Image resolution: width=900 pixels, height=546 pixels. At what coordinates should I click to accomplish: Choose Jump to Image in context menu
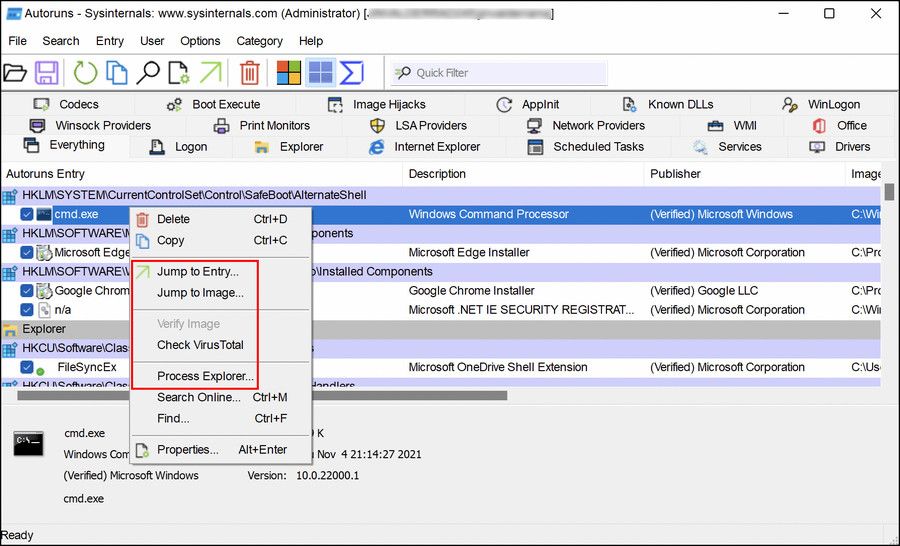pyautogui.click(x=222, y=293)
